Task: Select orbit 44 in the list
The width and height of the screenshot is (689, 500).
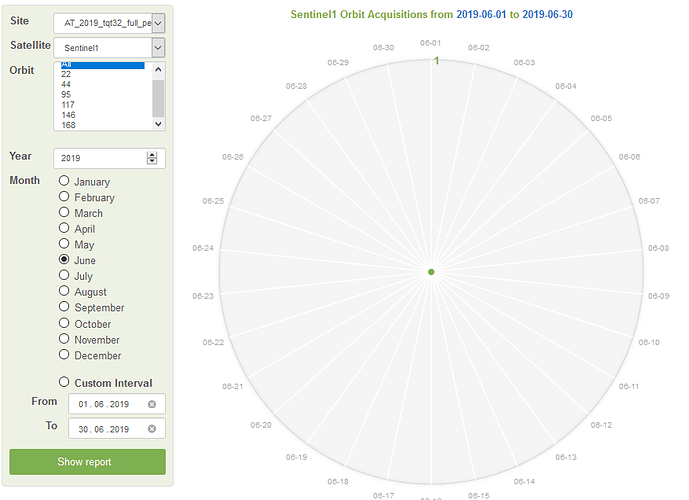Action: click(x=66, y=84)
